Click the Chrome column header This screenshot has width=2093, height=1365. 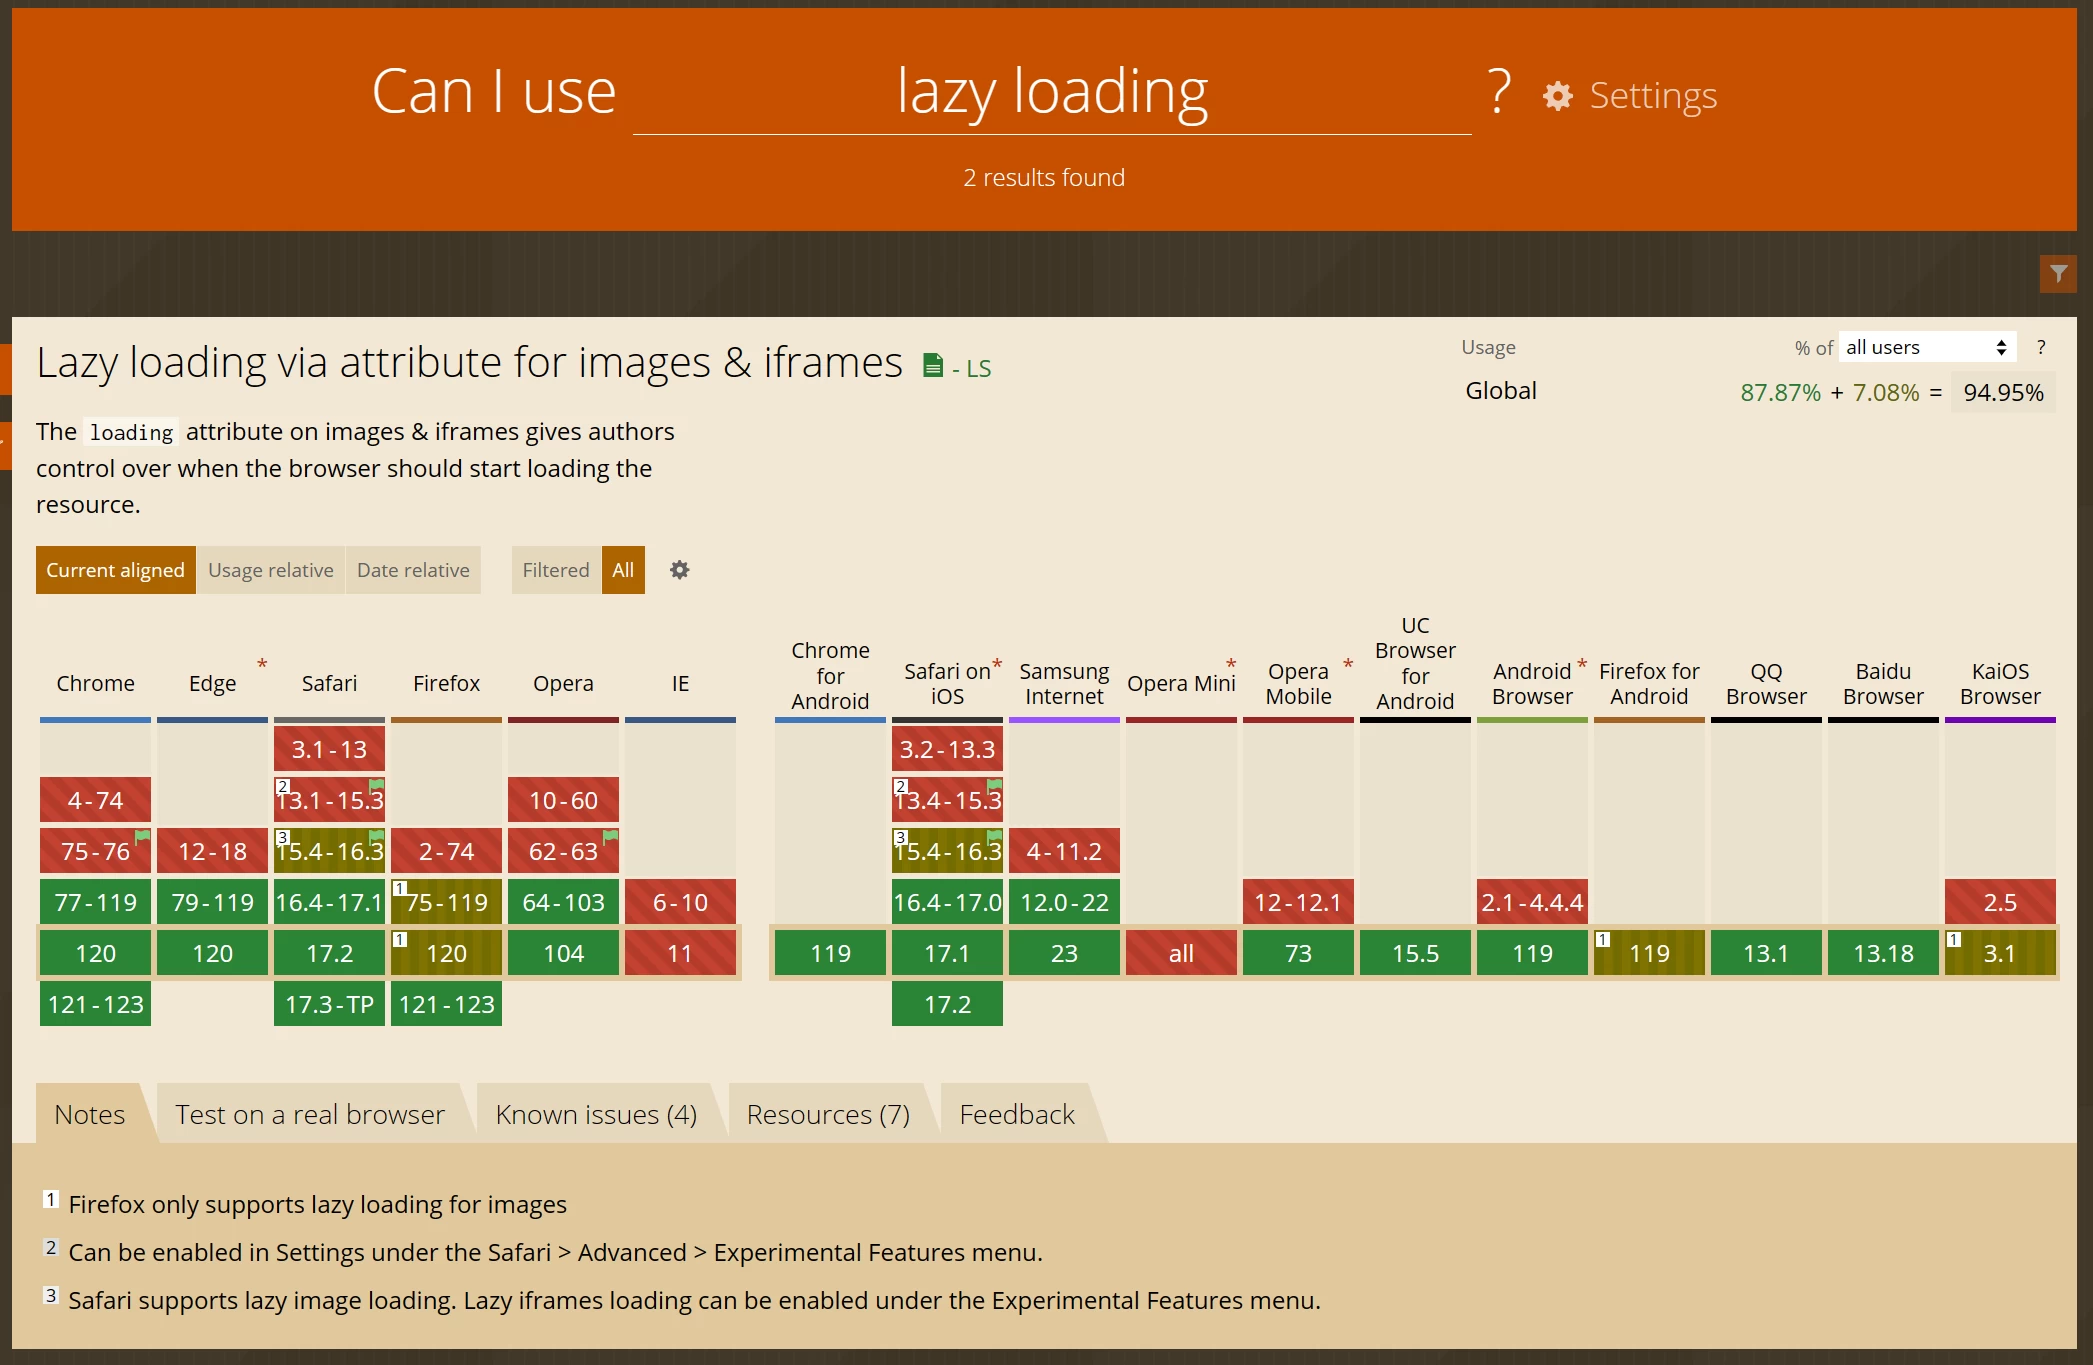[95, 684]
